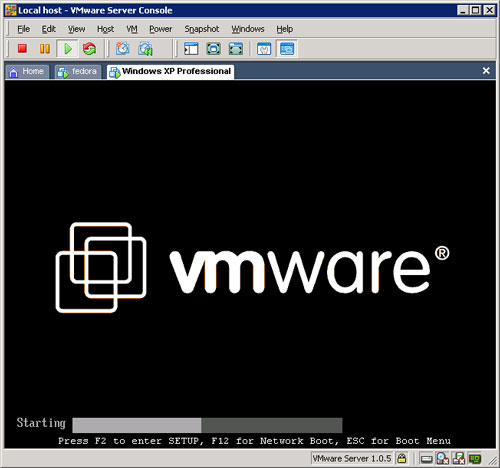The image size is (500, 468).
Task: Open the Snapshot menu
Action: (x=202, y=29)
